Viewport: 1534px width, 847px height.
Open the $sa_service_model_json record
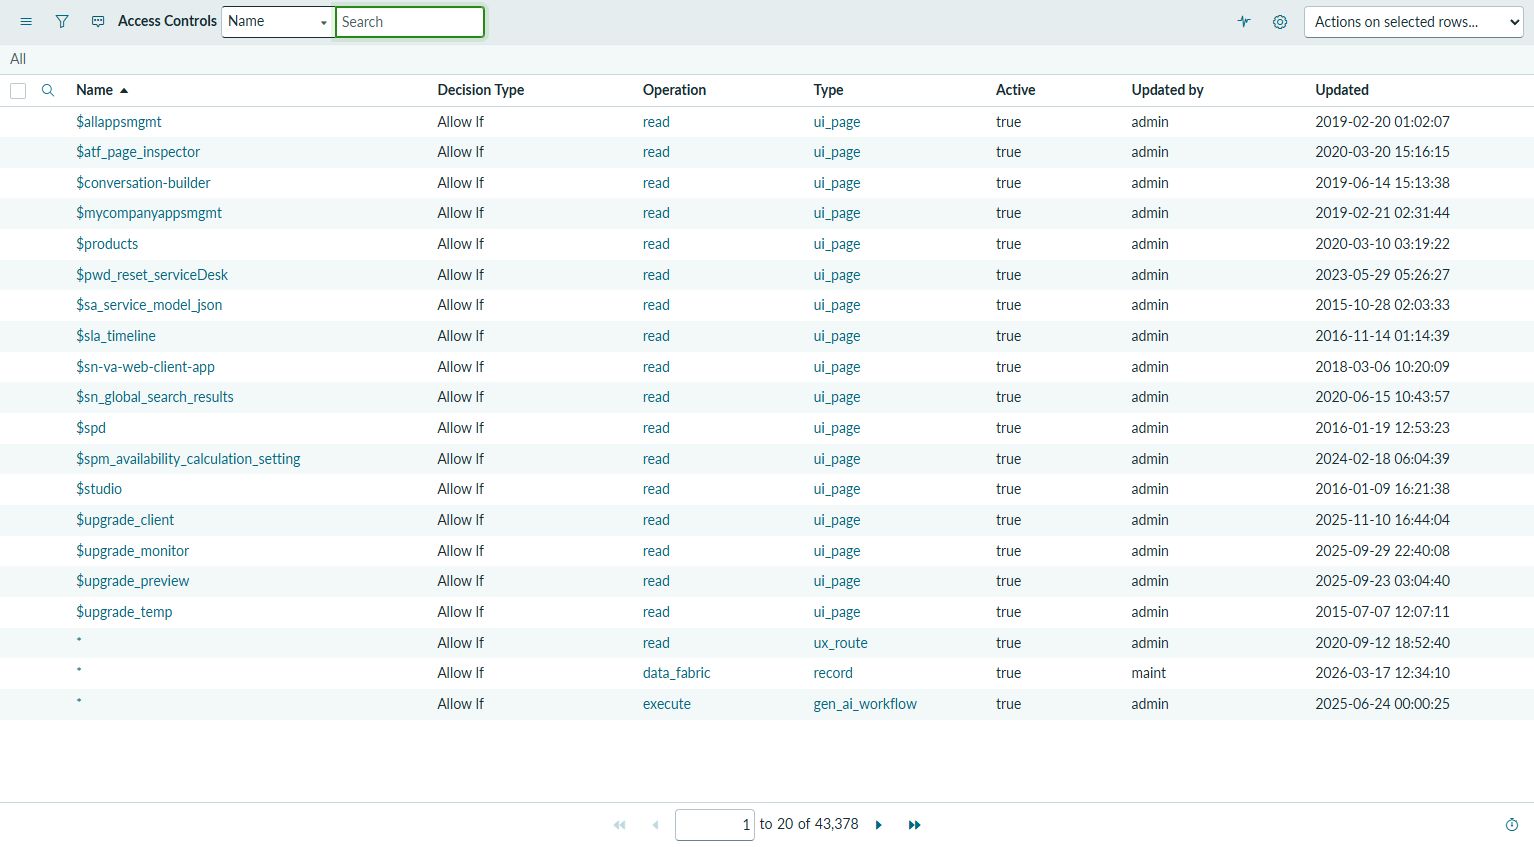tap(149, 305)
